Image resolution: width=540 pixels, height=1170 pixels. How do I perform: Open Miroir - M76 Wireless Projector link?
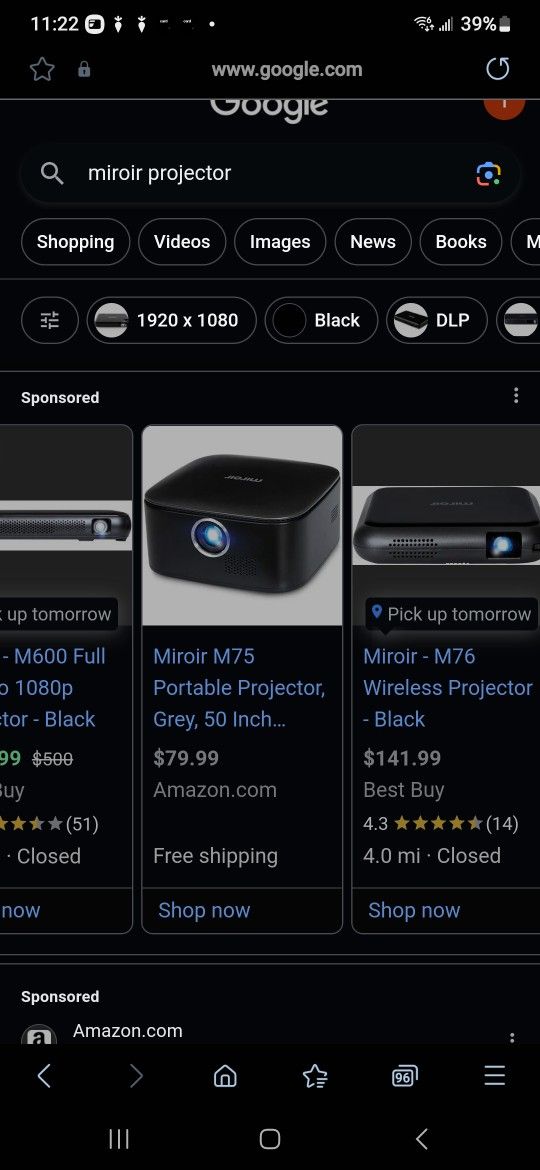448,688
